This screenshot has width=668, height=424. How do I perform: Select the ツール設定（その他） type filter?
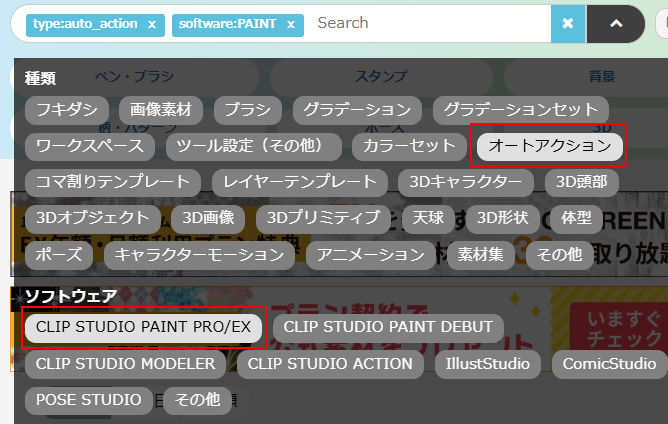point(254,146)
